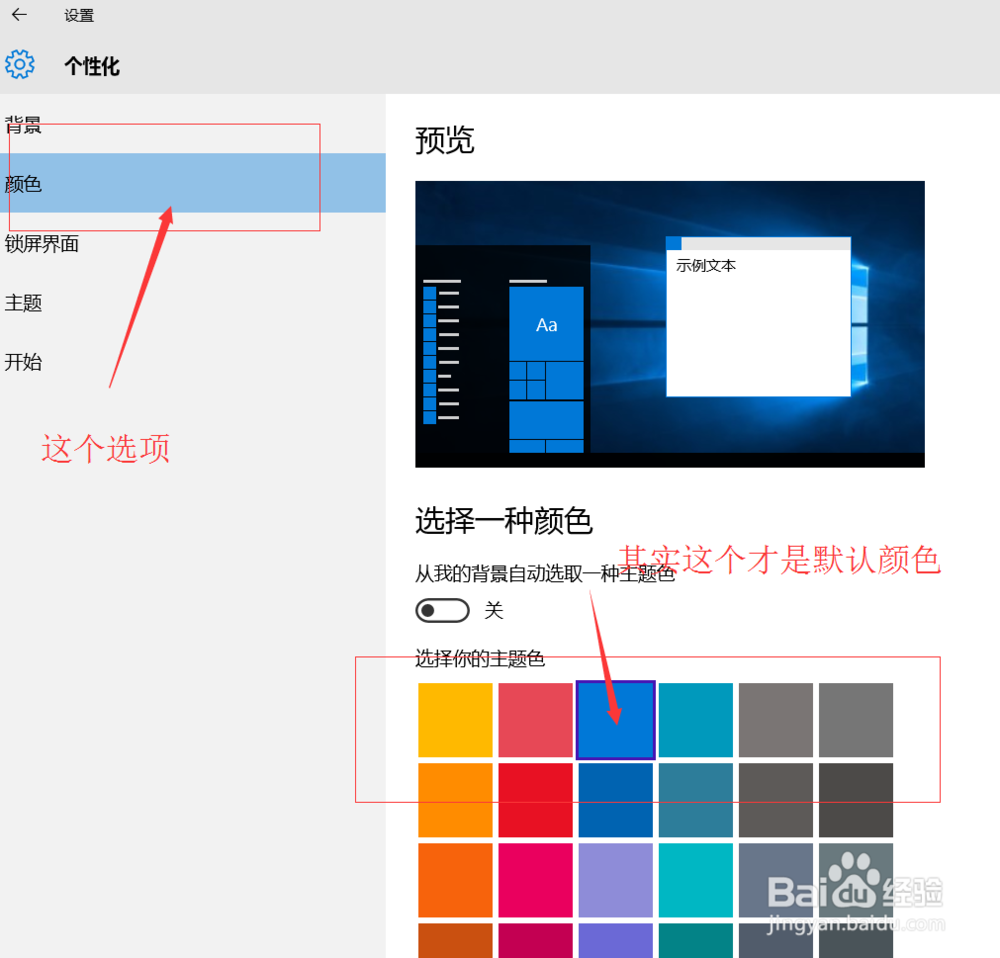This screenshot has width=1000, height=958.
Task: Open the 开始 settings page
Action: [23, 362]
